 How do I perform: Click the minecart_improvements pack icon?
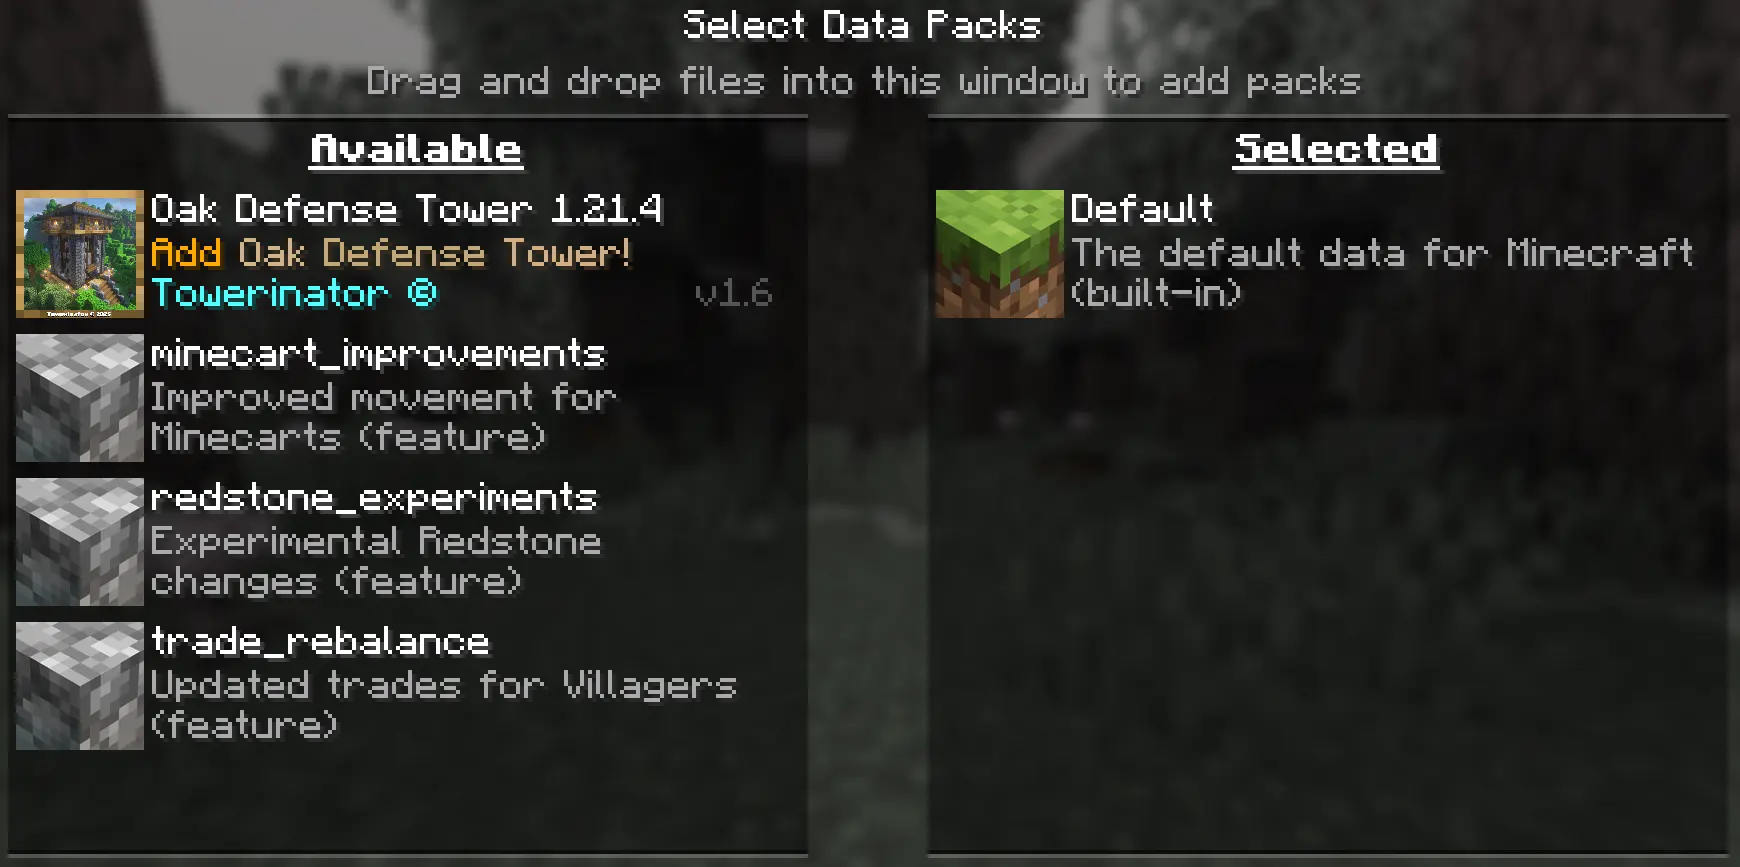point(80,398)
